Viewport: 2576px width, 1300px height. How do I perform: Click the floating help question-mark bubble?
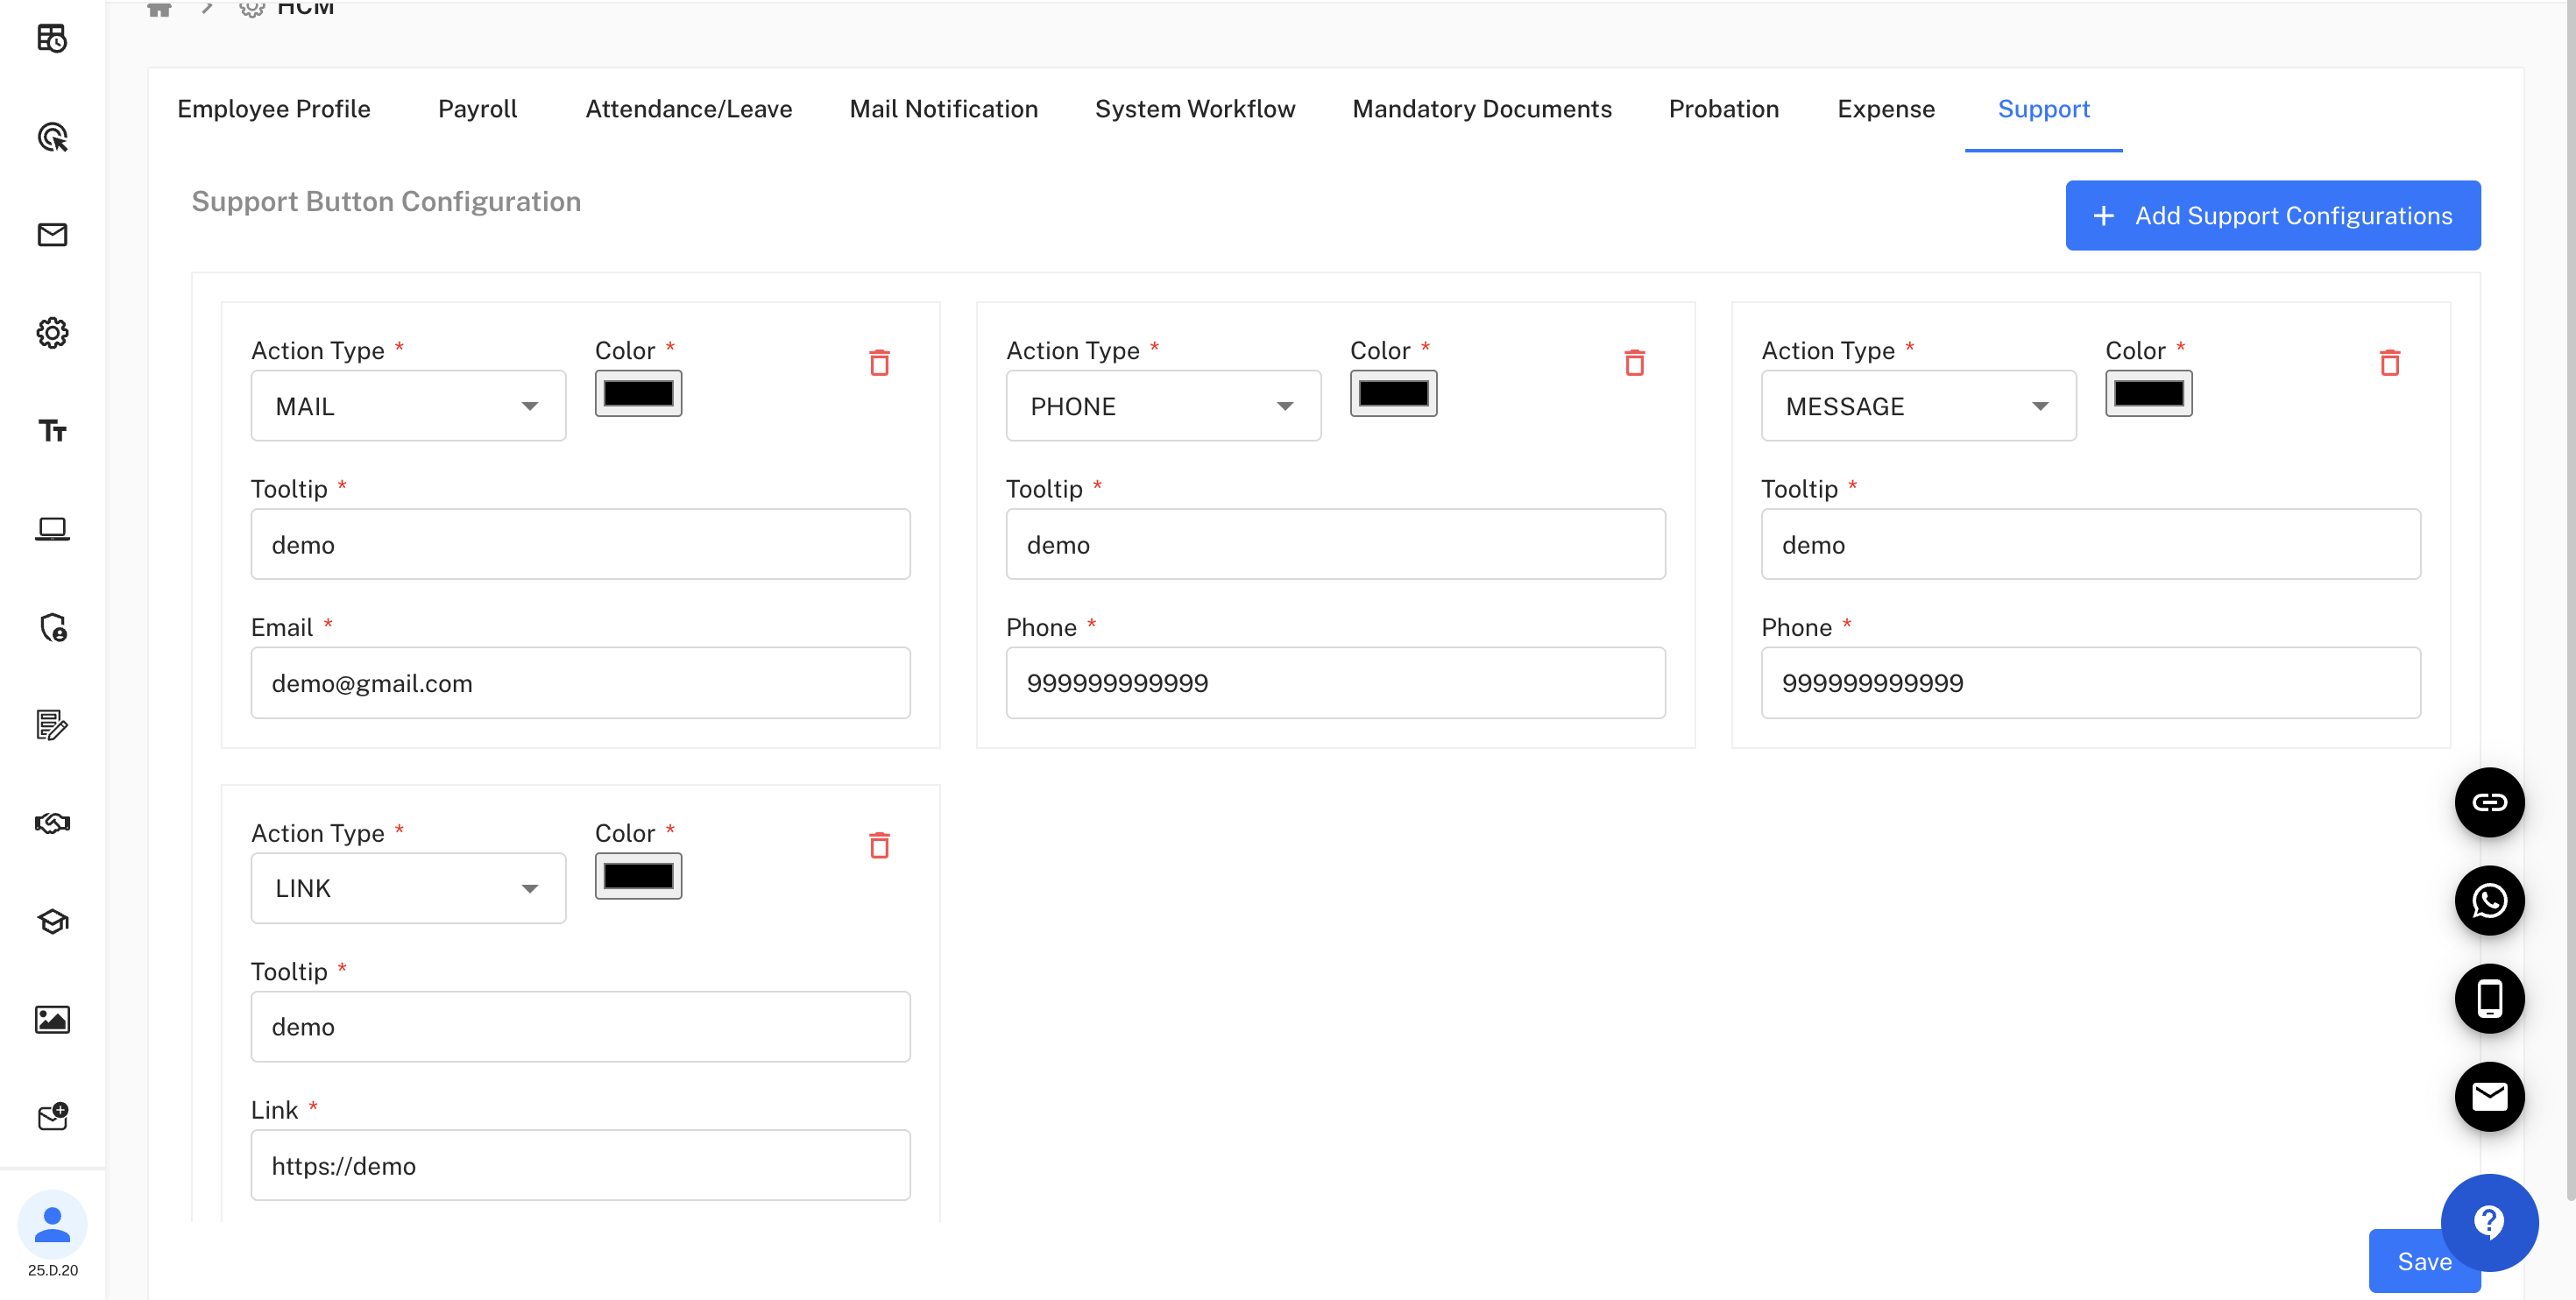tap(2489, 1221)
